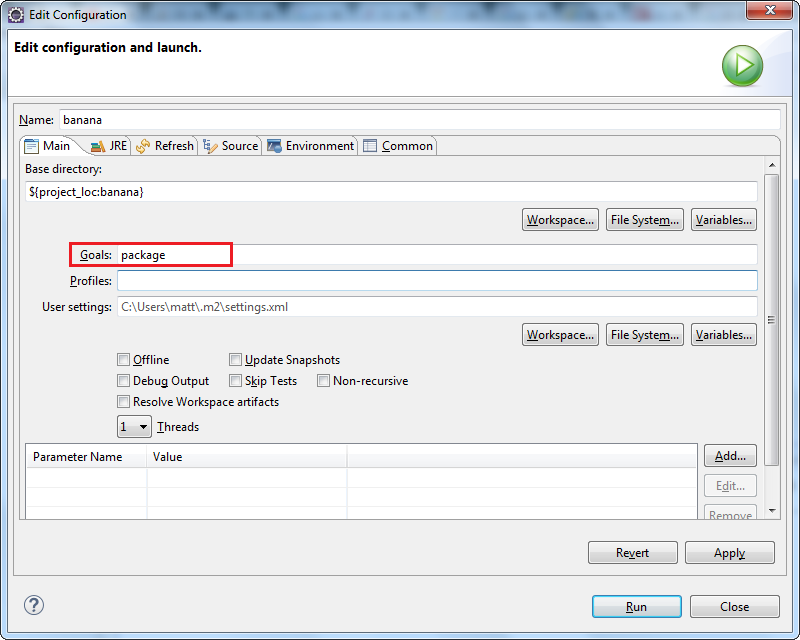Switch to the JRE tab
The width and height of the screenshot is (800, 640).
coord(108,146)
